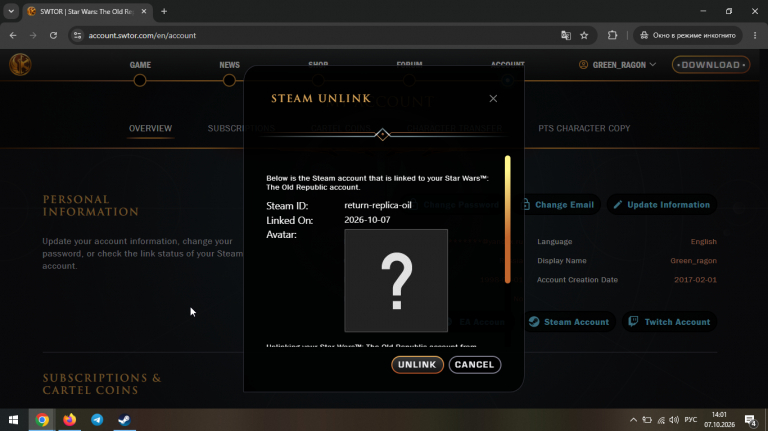Close the Steam Unlink dialog with X
The width and height of the screenshot is (768, 431).
493,98
